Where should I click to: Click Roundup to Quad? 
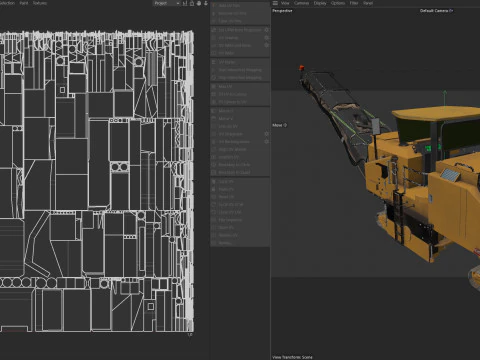[x=240, y=172]
